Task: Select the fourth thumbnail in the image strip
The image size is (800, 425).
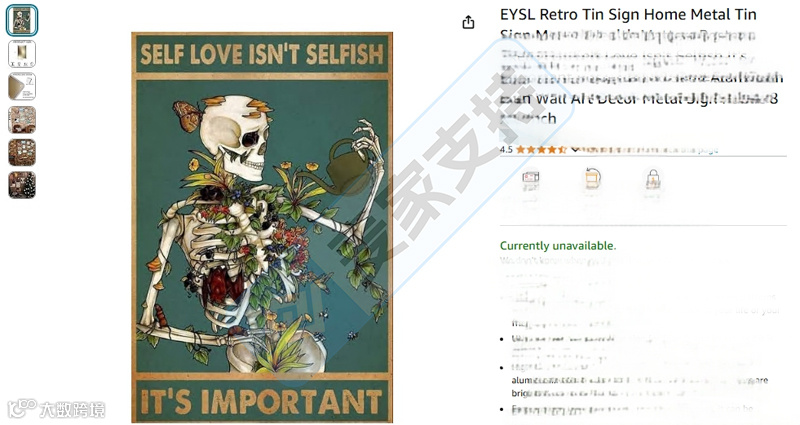Action: click(22, 119)
